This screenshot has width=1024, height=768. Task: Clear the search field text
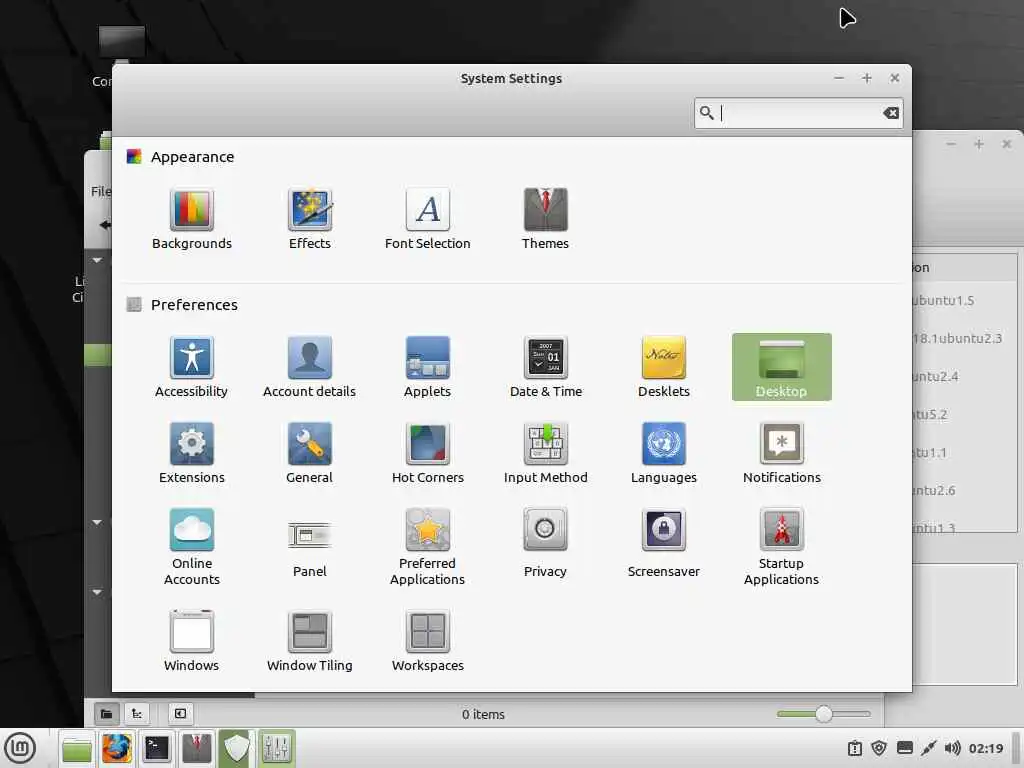(x=891, y=113)
